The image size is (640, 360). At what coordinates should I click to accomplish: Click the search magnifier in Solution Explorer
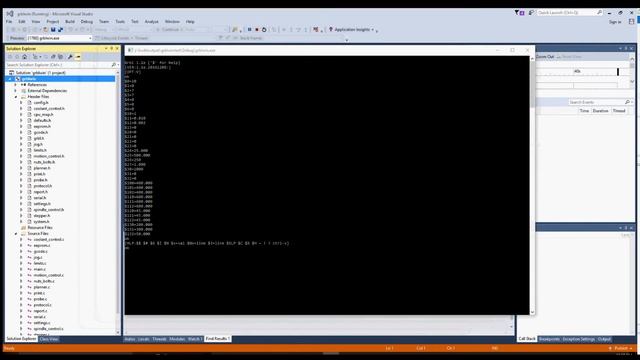point(113,64)
